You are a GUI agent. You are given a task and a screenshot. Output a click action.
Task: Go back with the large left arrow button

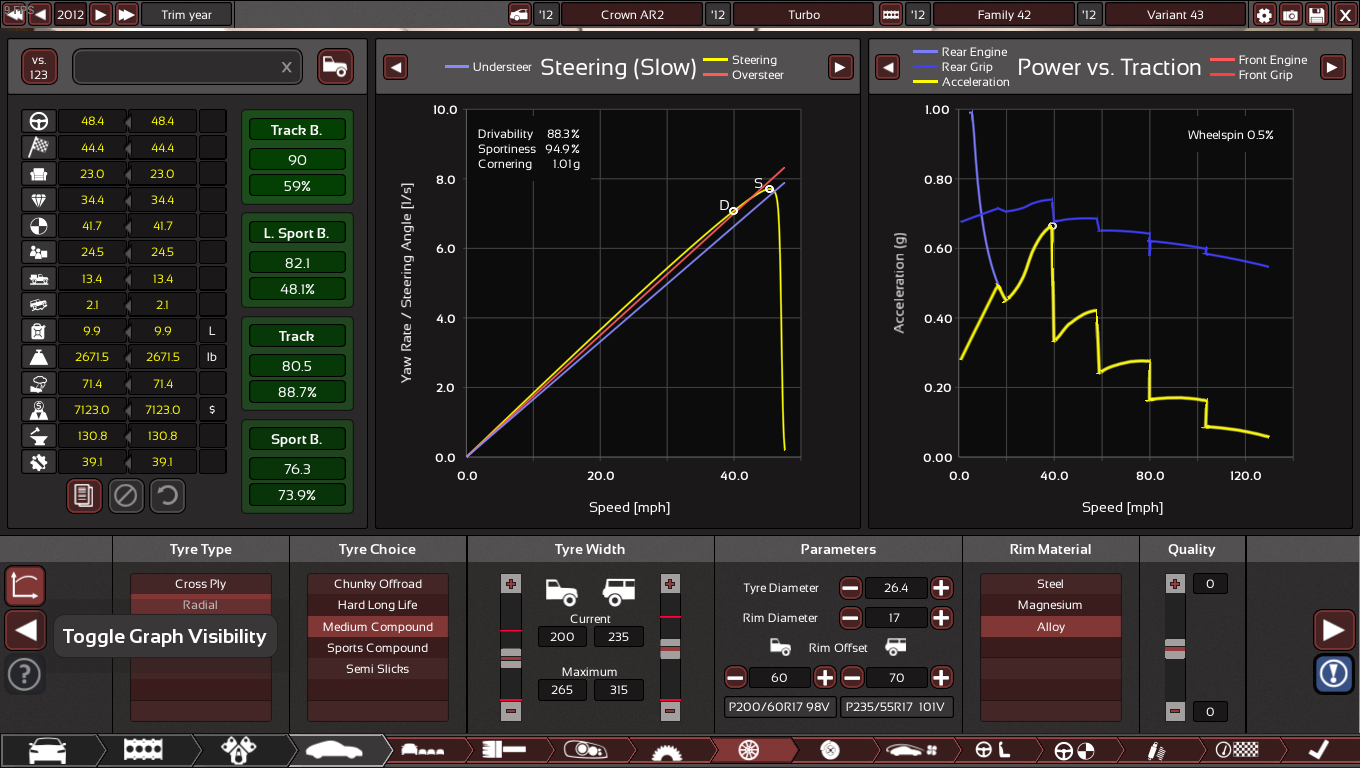[25, 630]
